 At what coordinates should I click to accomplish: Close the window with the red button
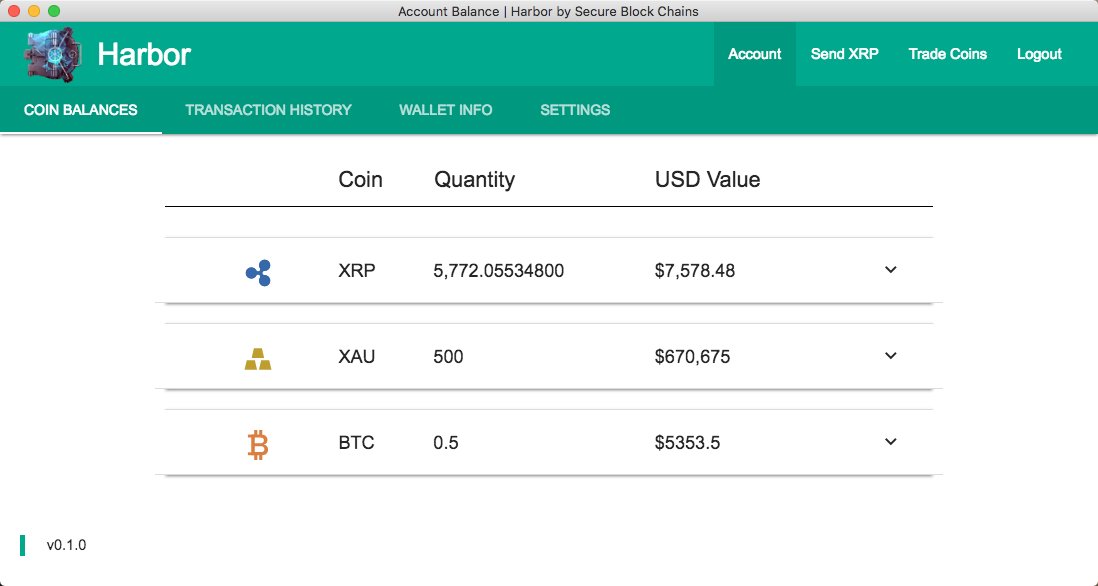[14, 11]
